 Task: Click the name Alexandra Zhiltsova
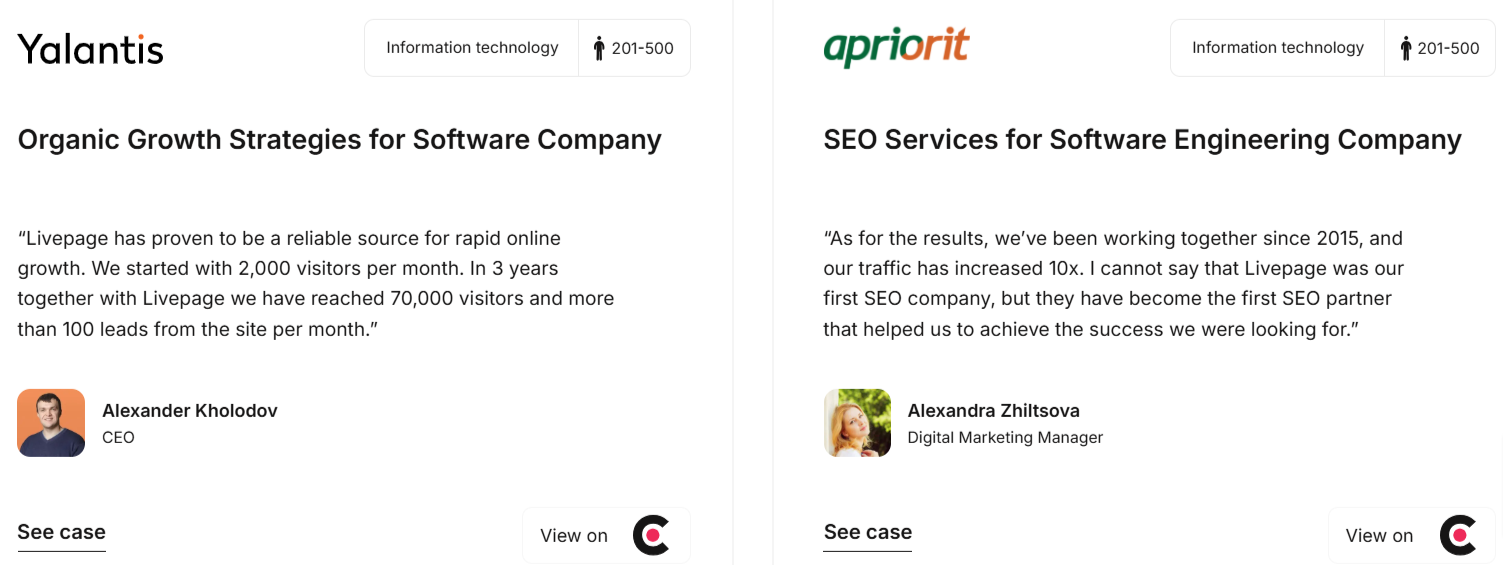pos(993,410)
